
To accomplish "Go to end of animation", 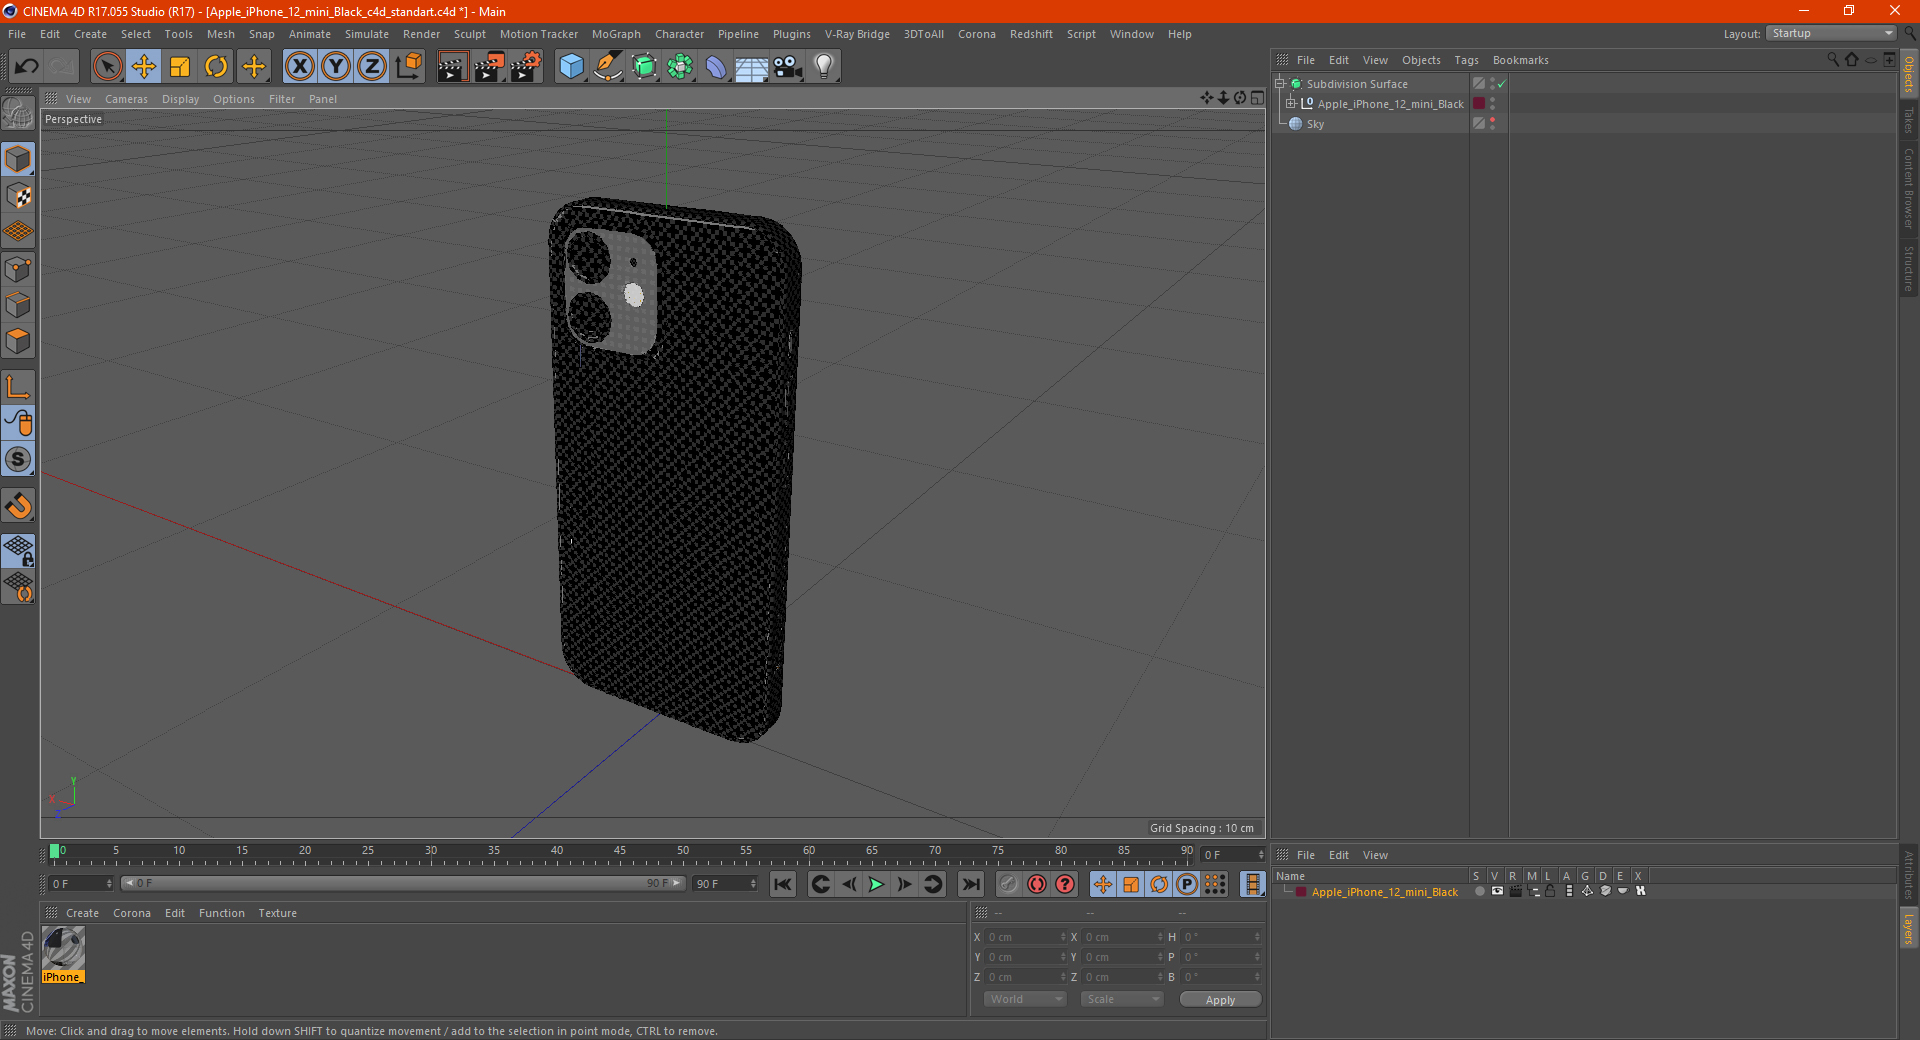I will [x=971, y=884].
